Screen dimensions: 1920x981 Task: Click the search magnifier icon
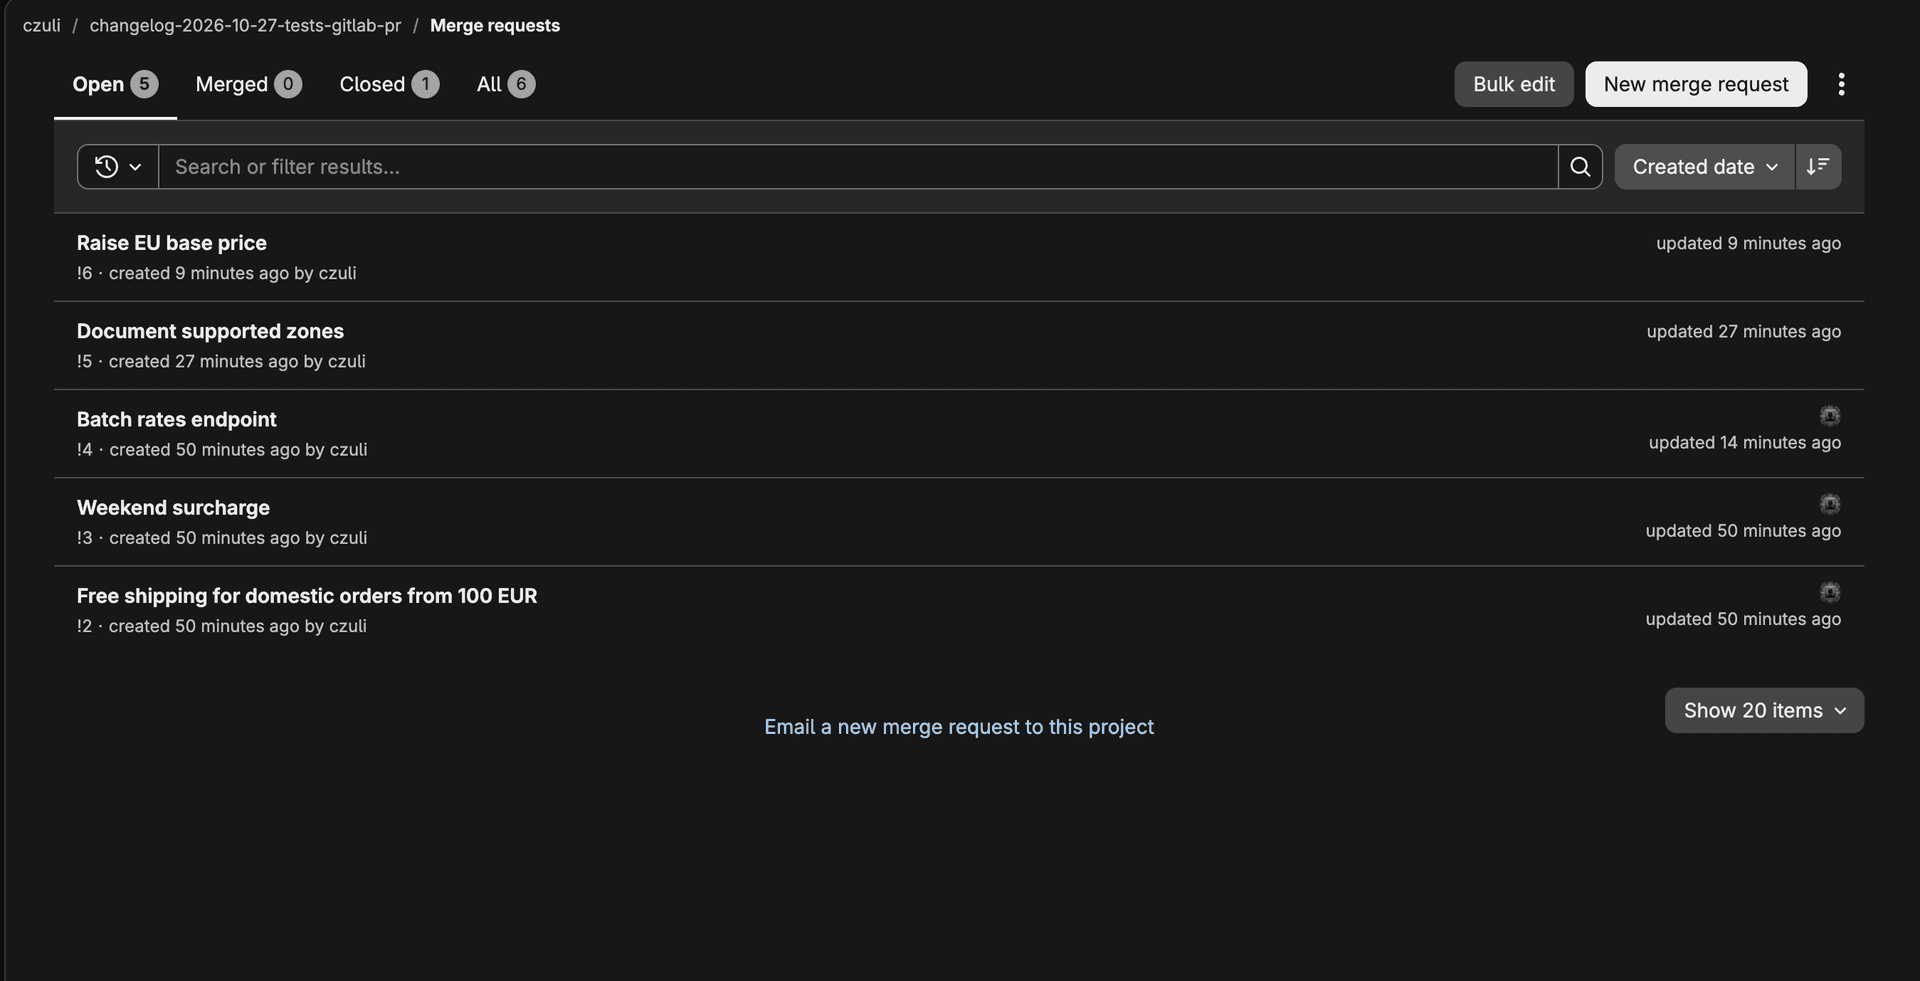pyautogui.click(x=1580, y=167)
